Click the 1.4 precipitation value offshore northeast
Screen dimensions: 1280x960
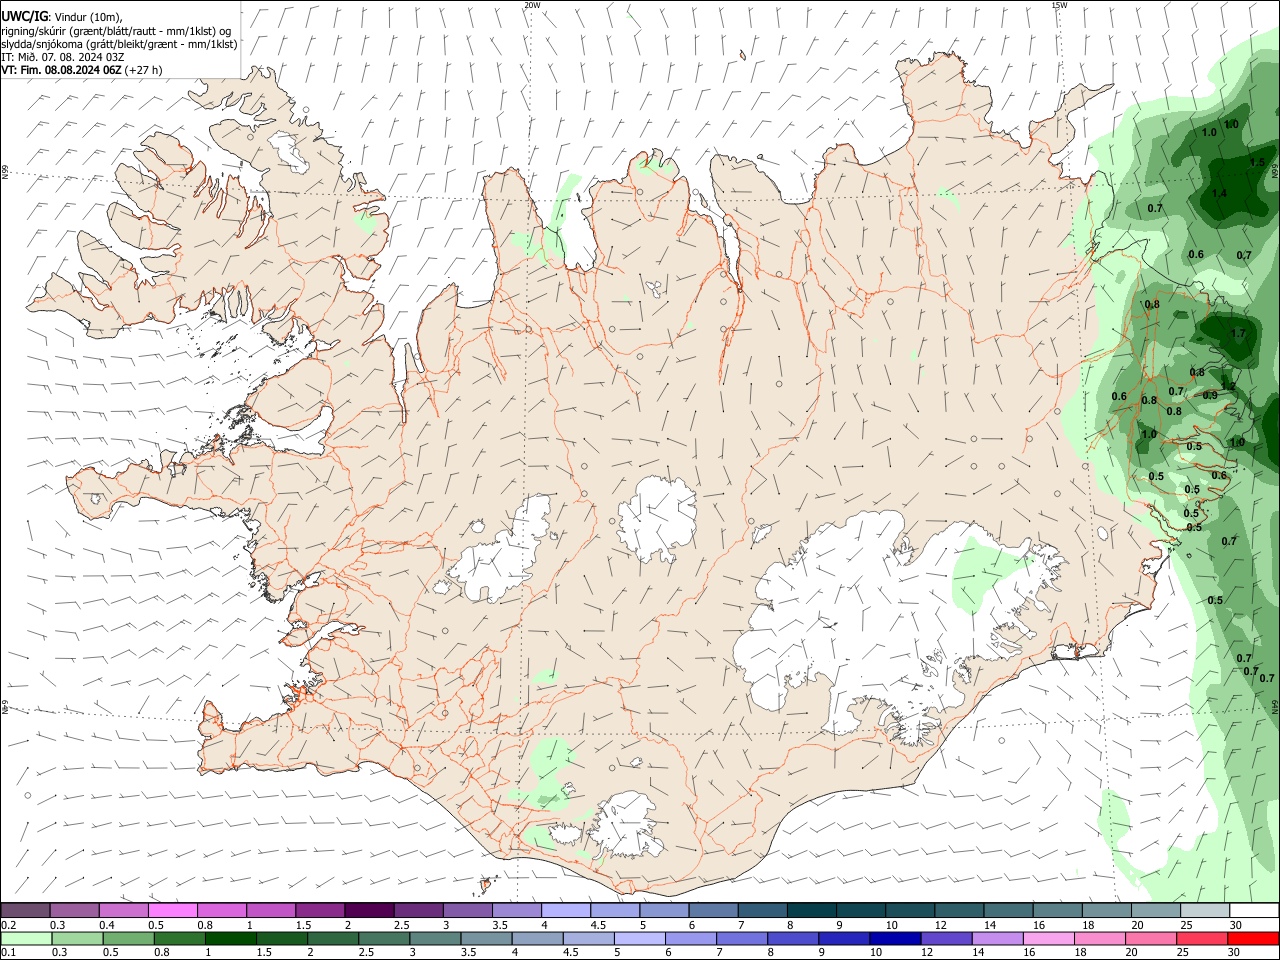coord(1218,194)
